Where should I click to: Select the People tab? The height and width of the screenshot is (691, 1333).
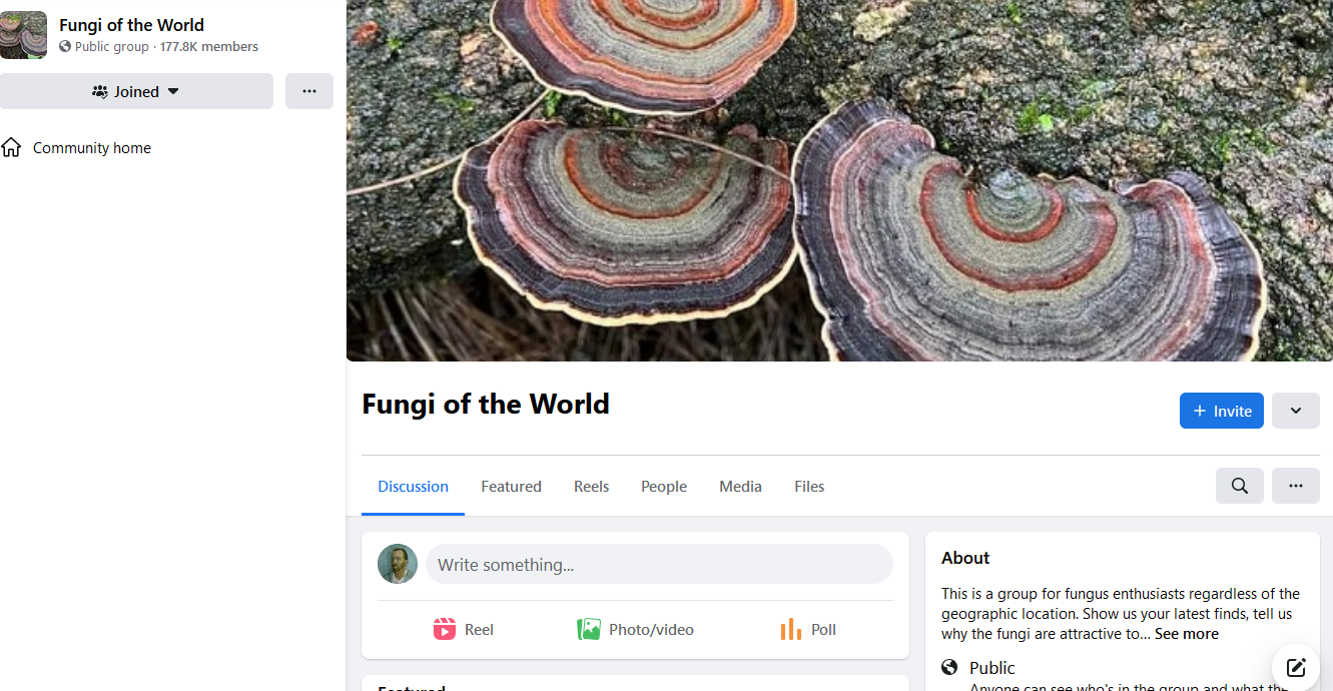point(664,486)
